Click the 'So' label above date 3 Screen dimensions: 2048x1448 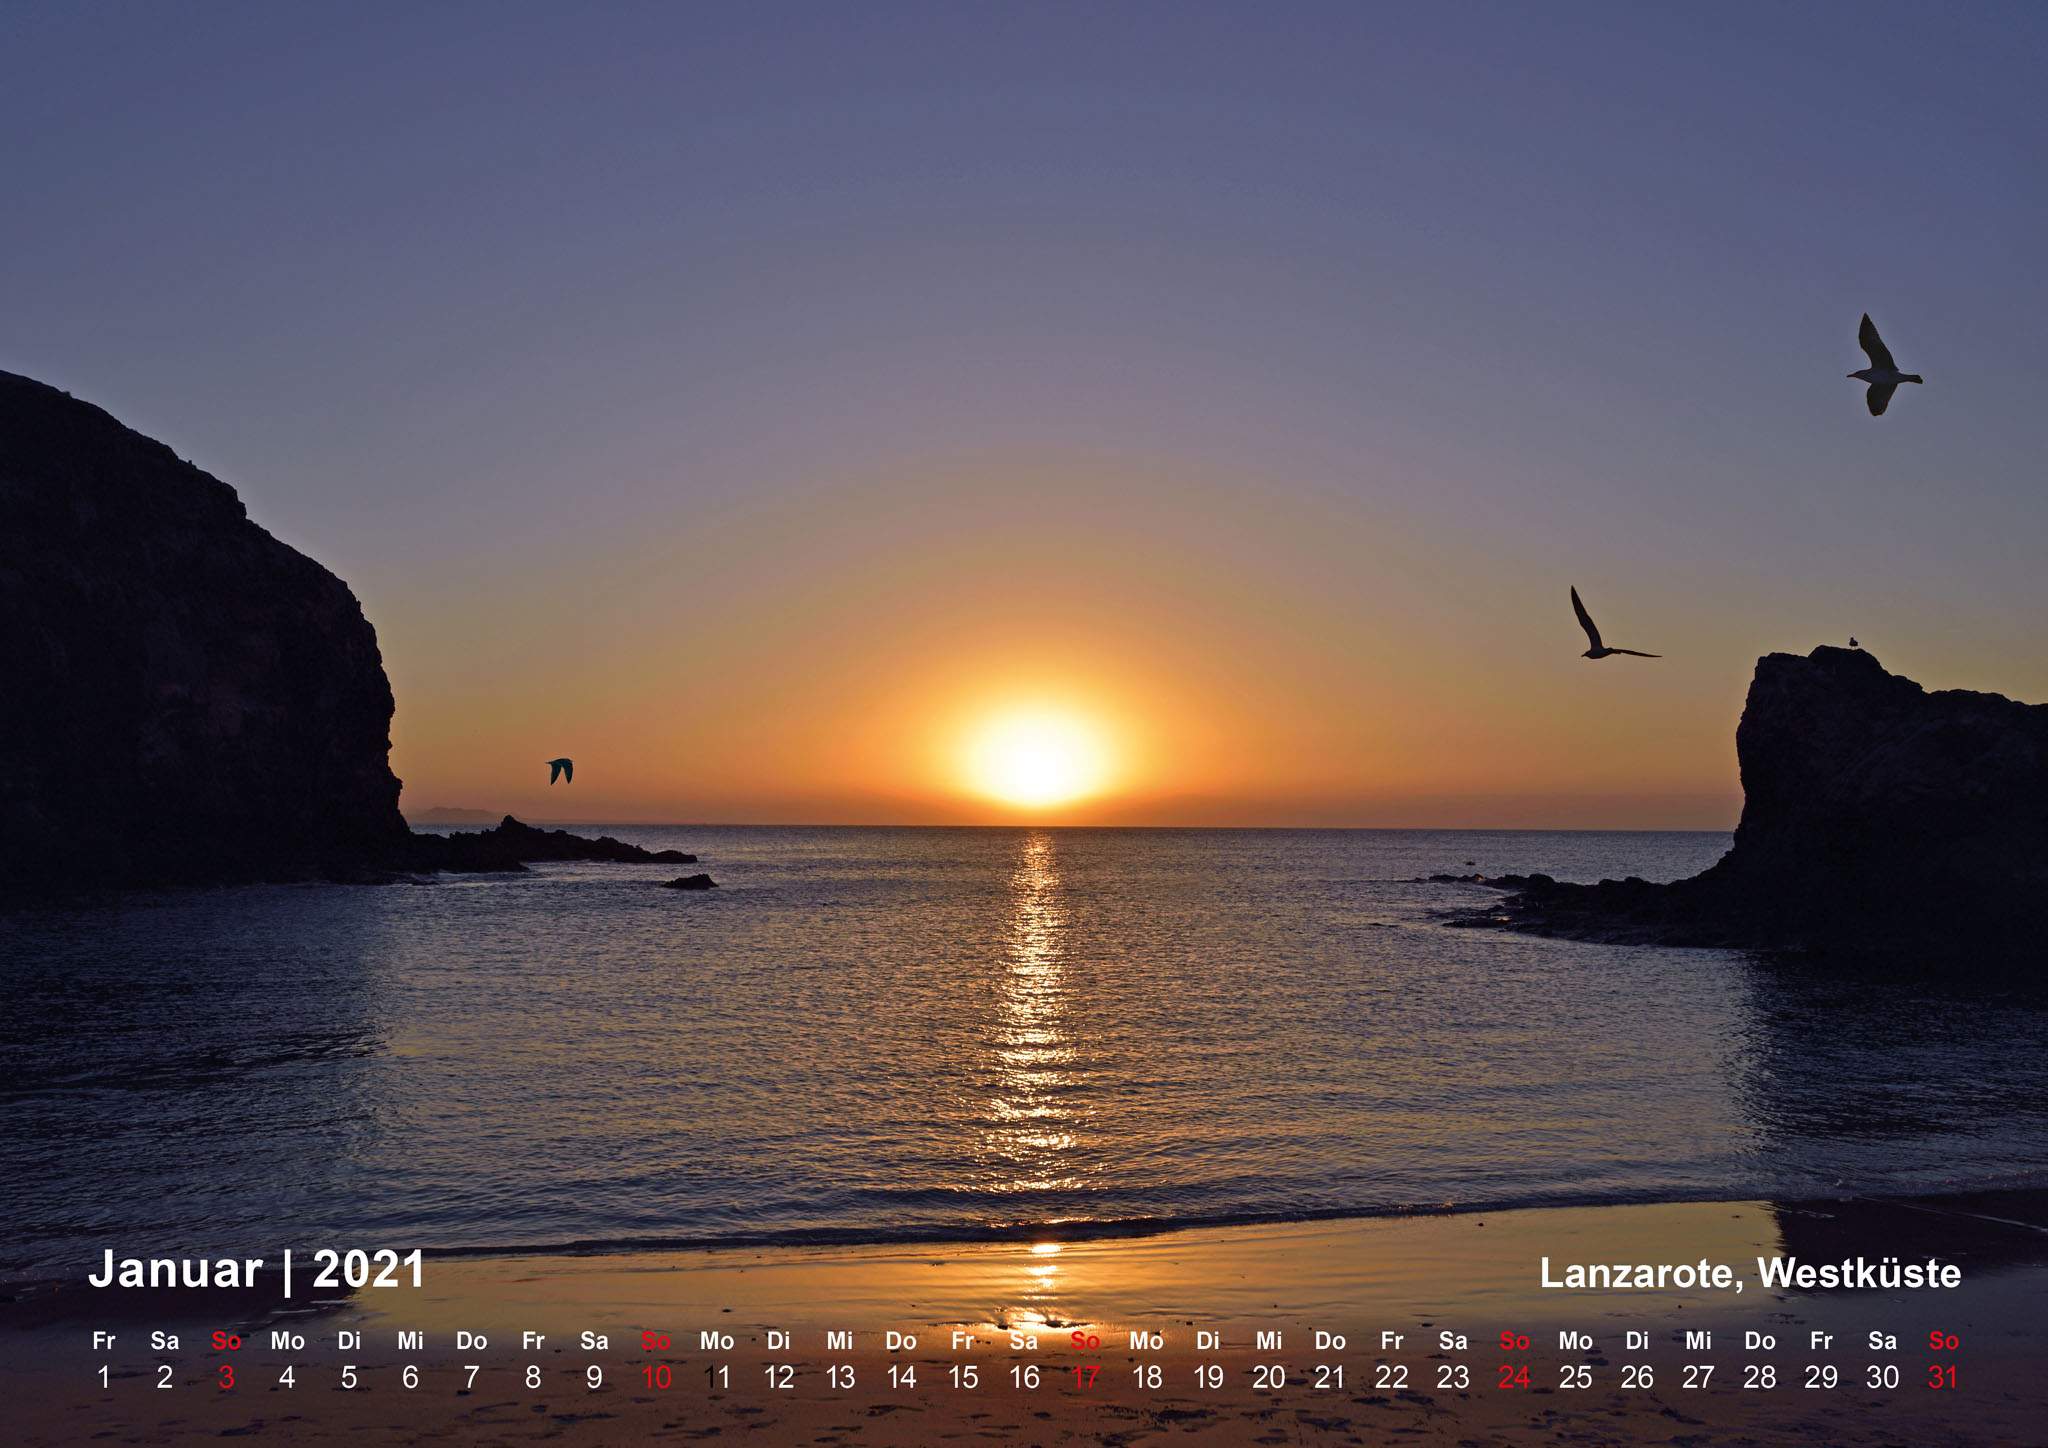click(x=226, y=1340)
